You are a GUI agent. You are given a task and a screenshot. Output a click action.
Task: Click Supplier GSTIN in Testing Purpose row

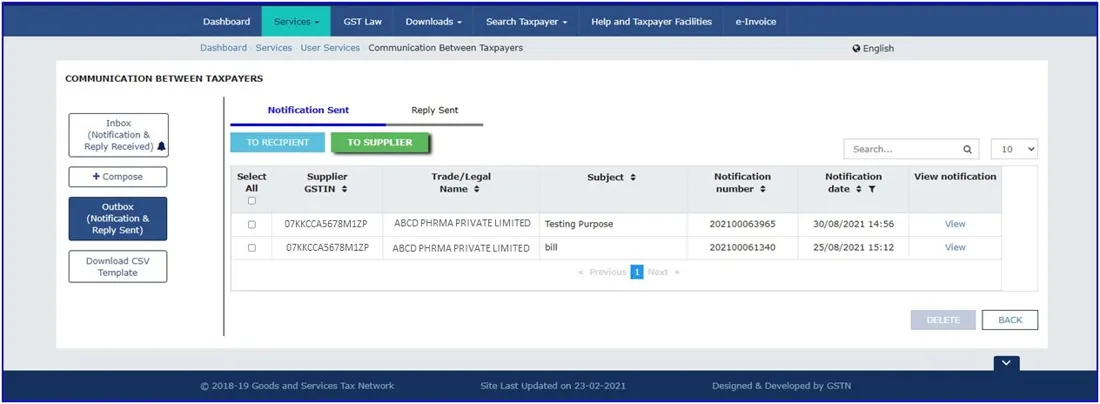point(326,224)
